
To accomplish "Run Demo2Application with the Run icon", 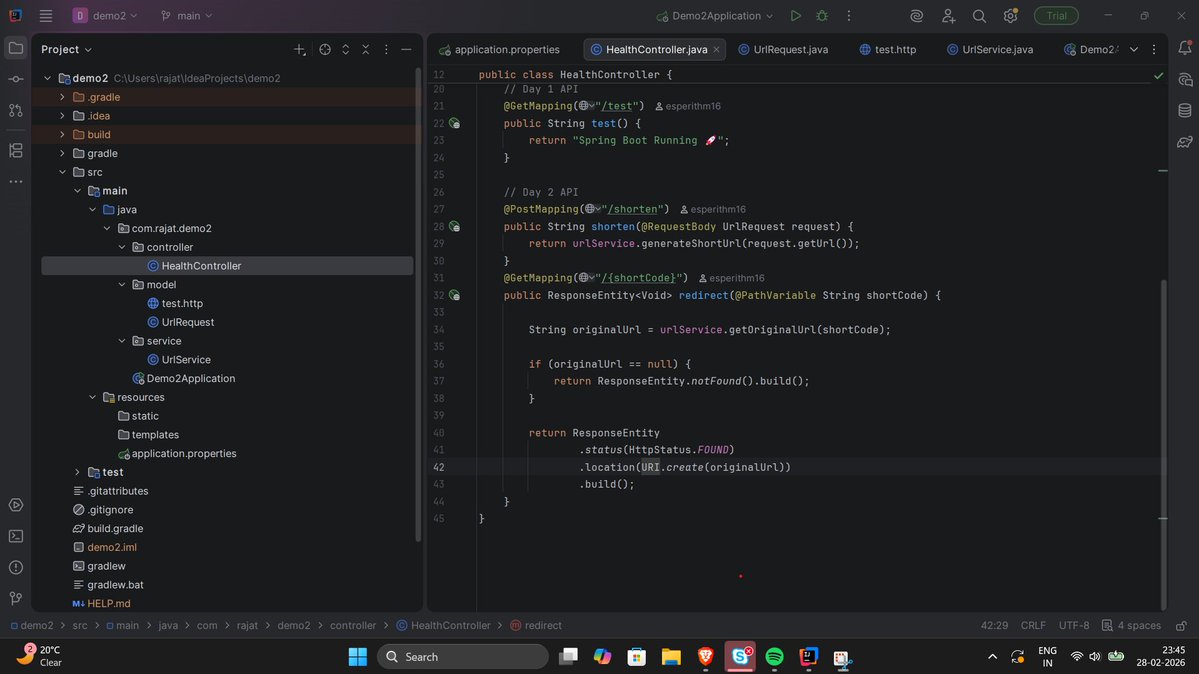I will click(x=795, y=15).
